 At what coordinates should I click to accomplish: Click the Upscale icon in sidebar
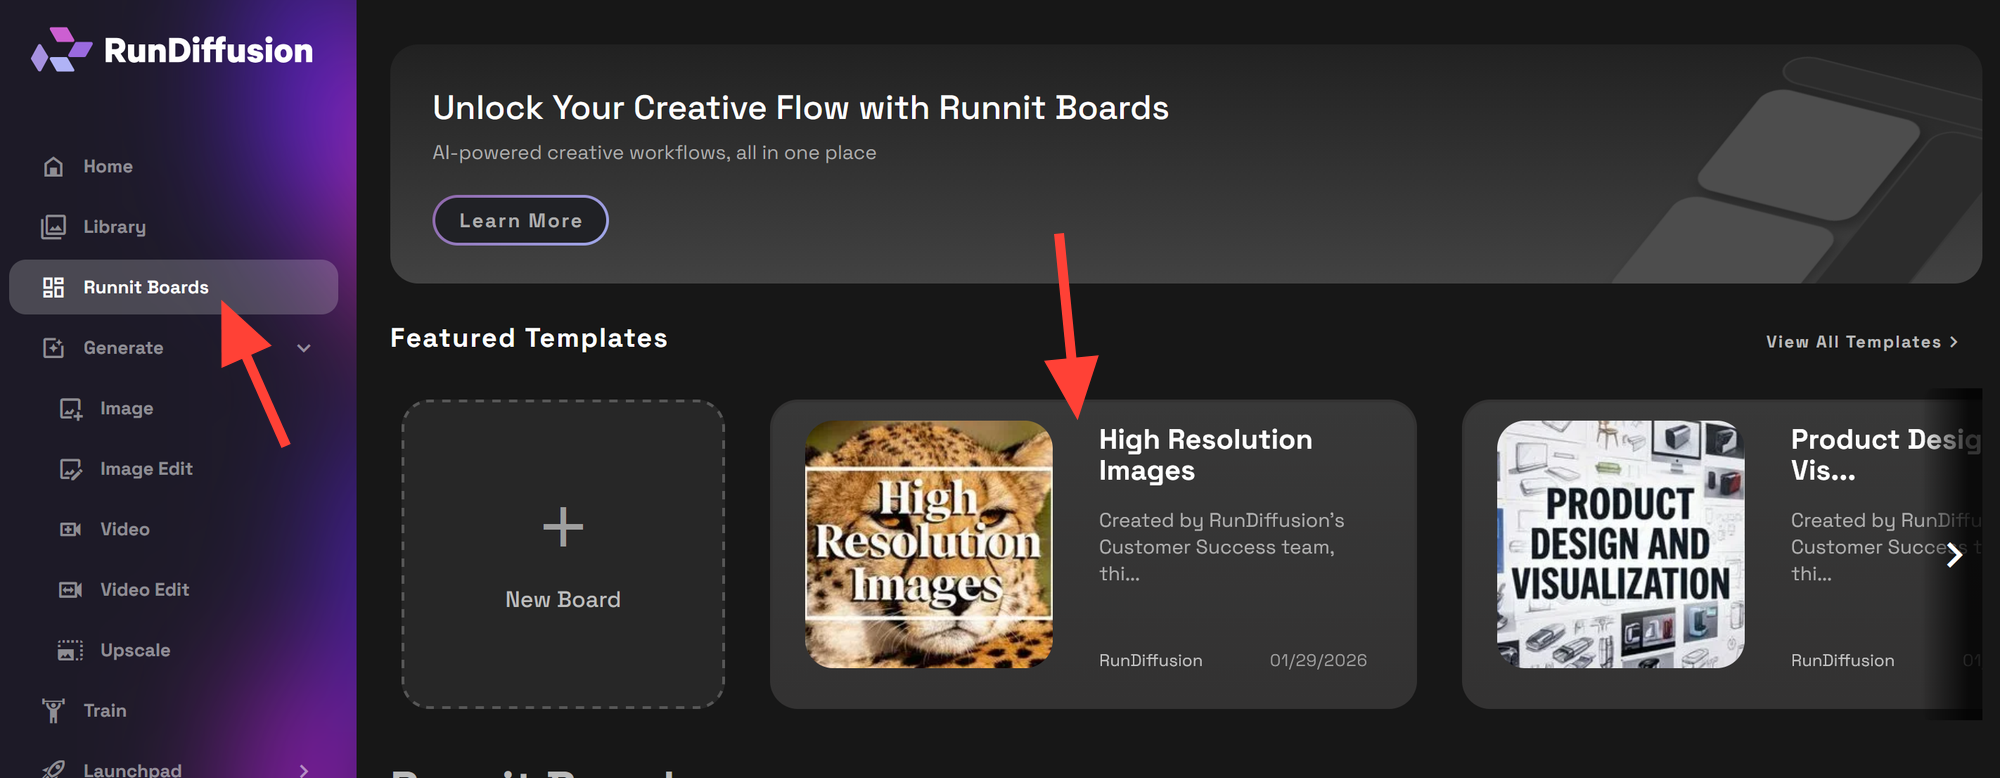pos(71,651)
